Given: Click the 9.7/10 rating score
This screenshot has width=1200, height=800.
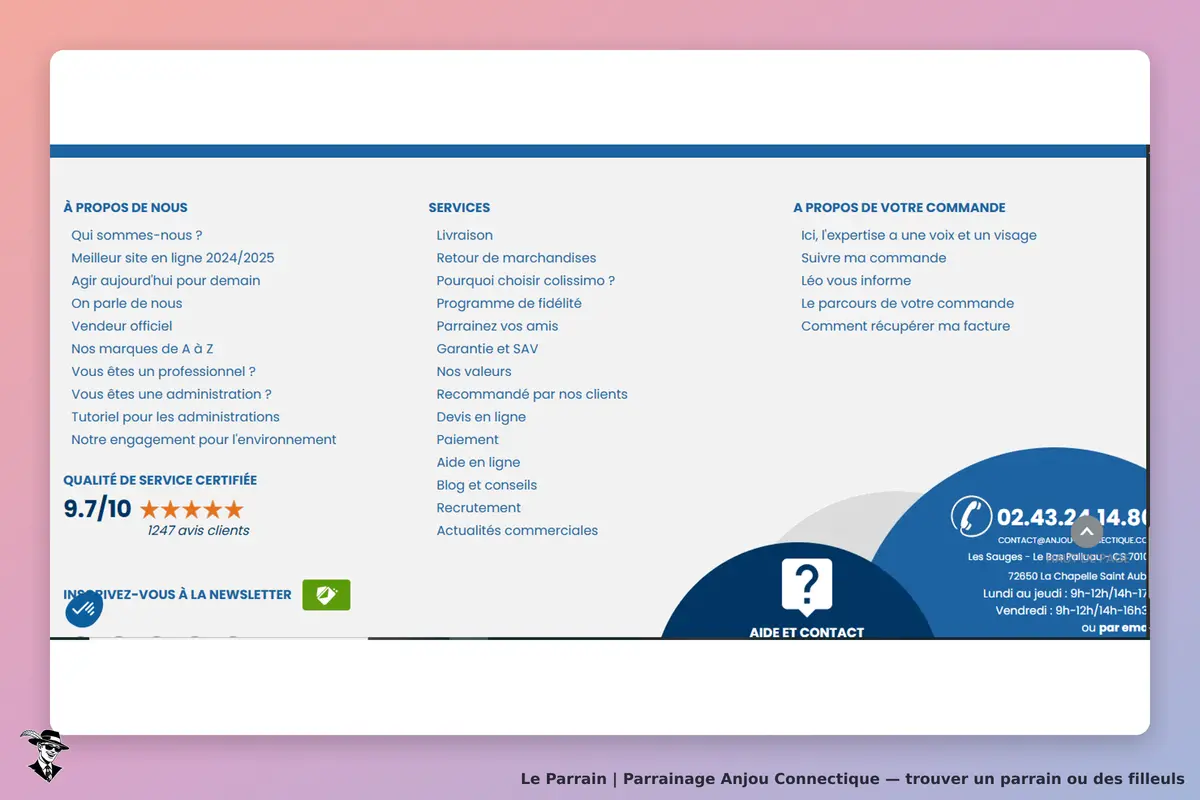Looking at the screenshot, I should (x=97, y=509).
